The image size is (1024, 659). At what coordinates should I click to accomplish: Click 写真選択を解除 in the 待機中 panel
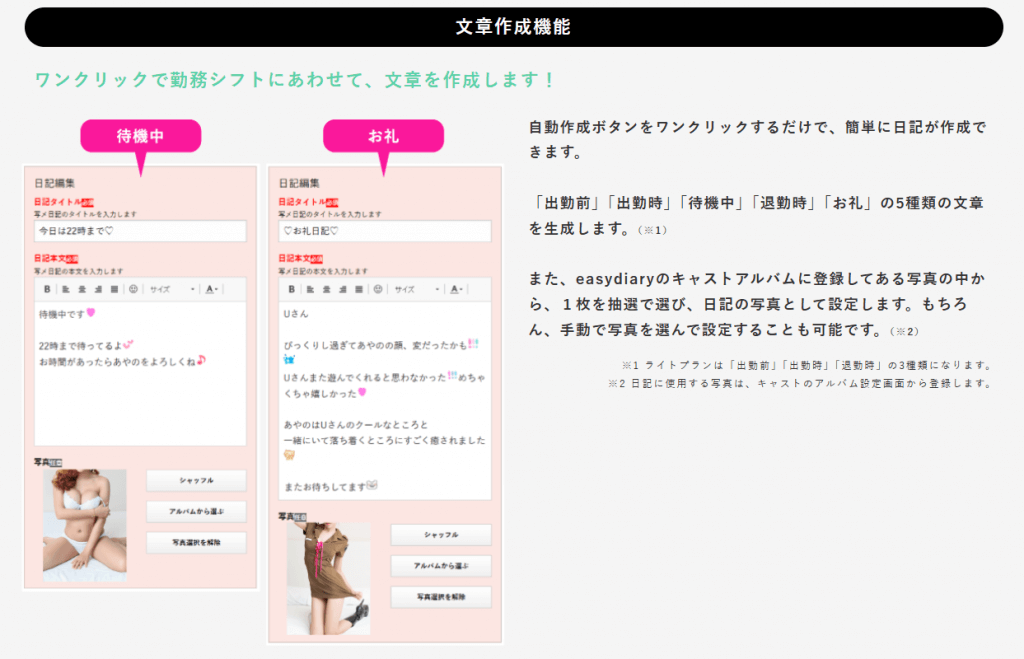pos(196,543)
